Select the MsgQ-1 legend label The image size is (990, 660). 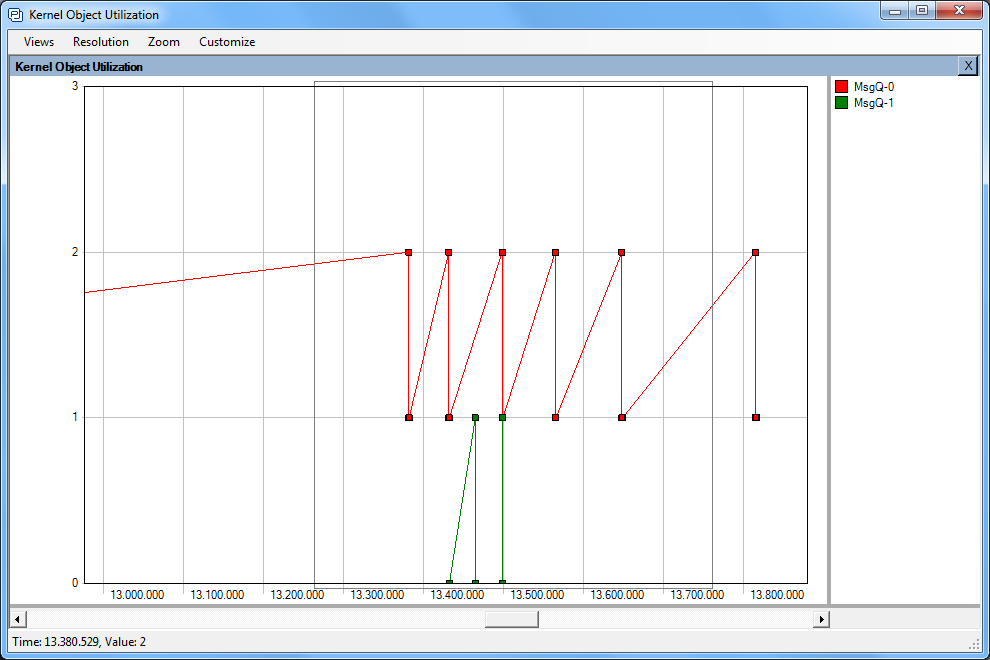[x=873, y=103]
